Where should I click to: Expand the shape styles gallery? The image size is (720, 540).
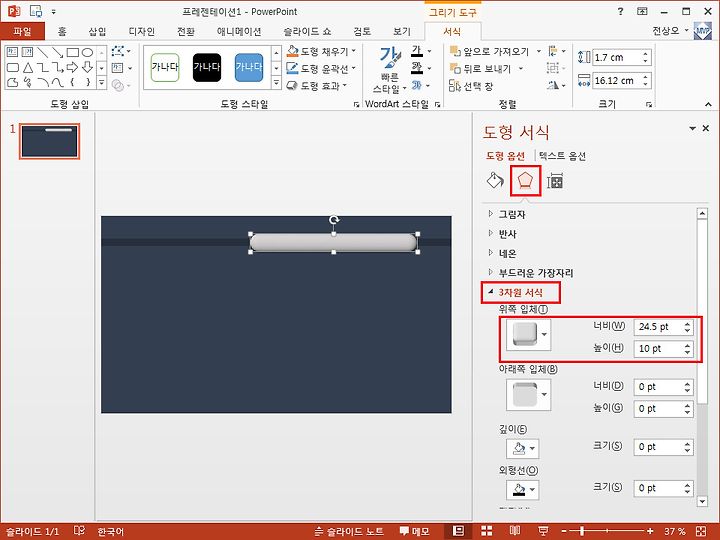(x=276, y=84)
